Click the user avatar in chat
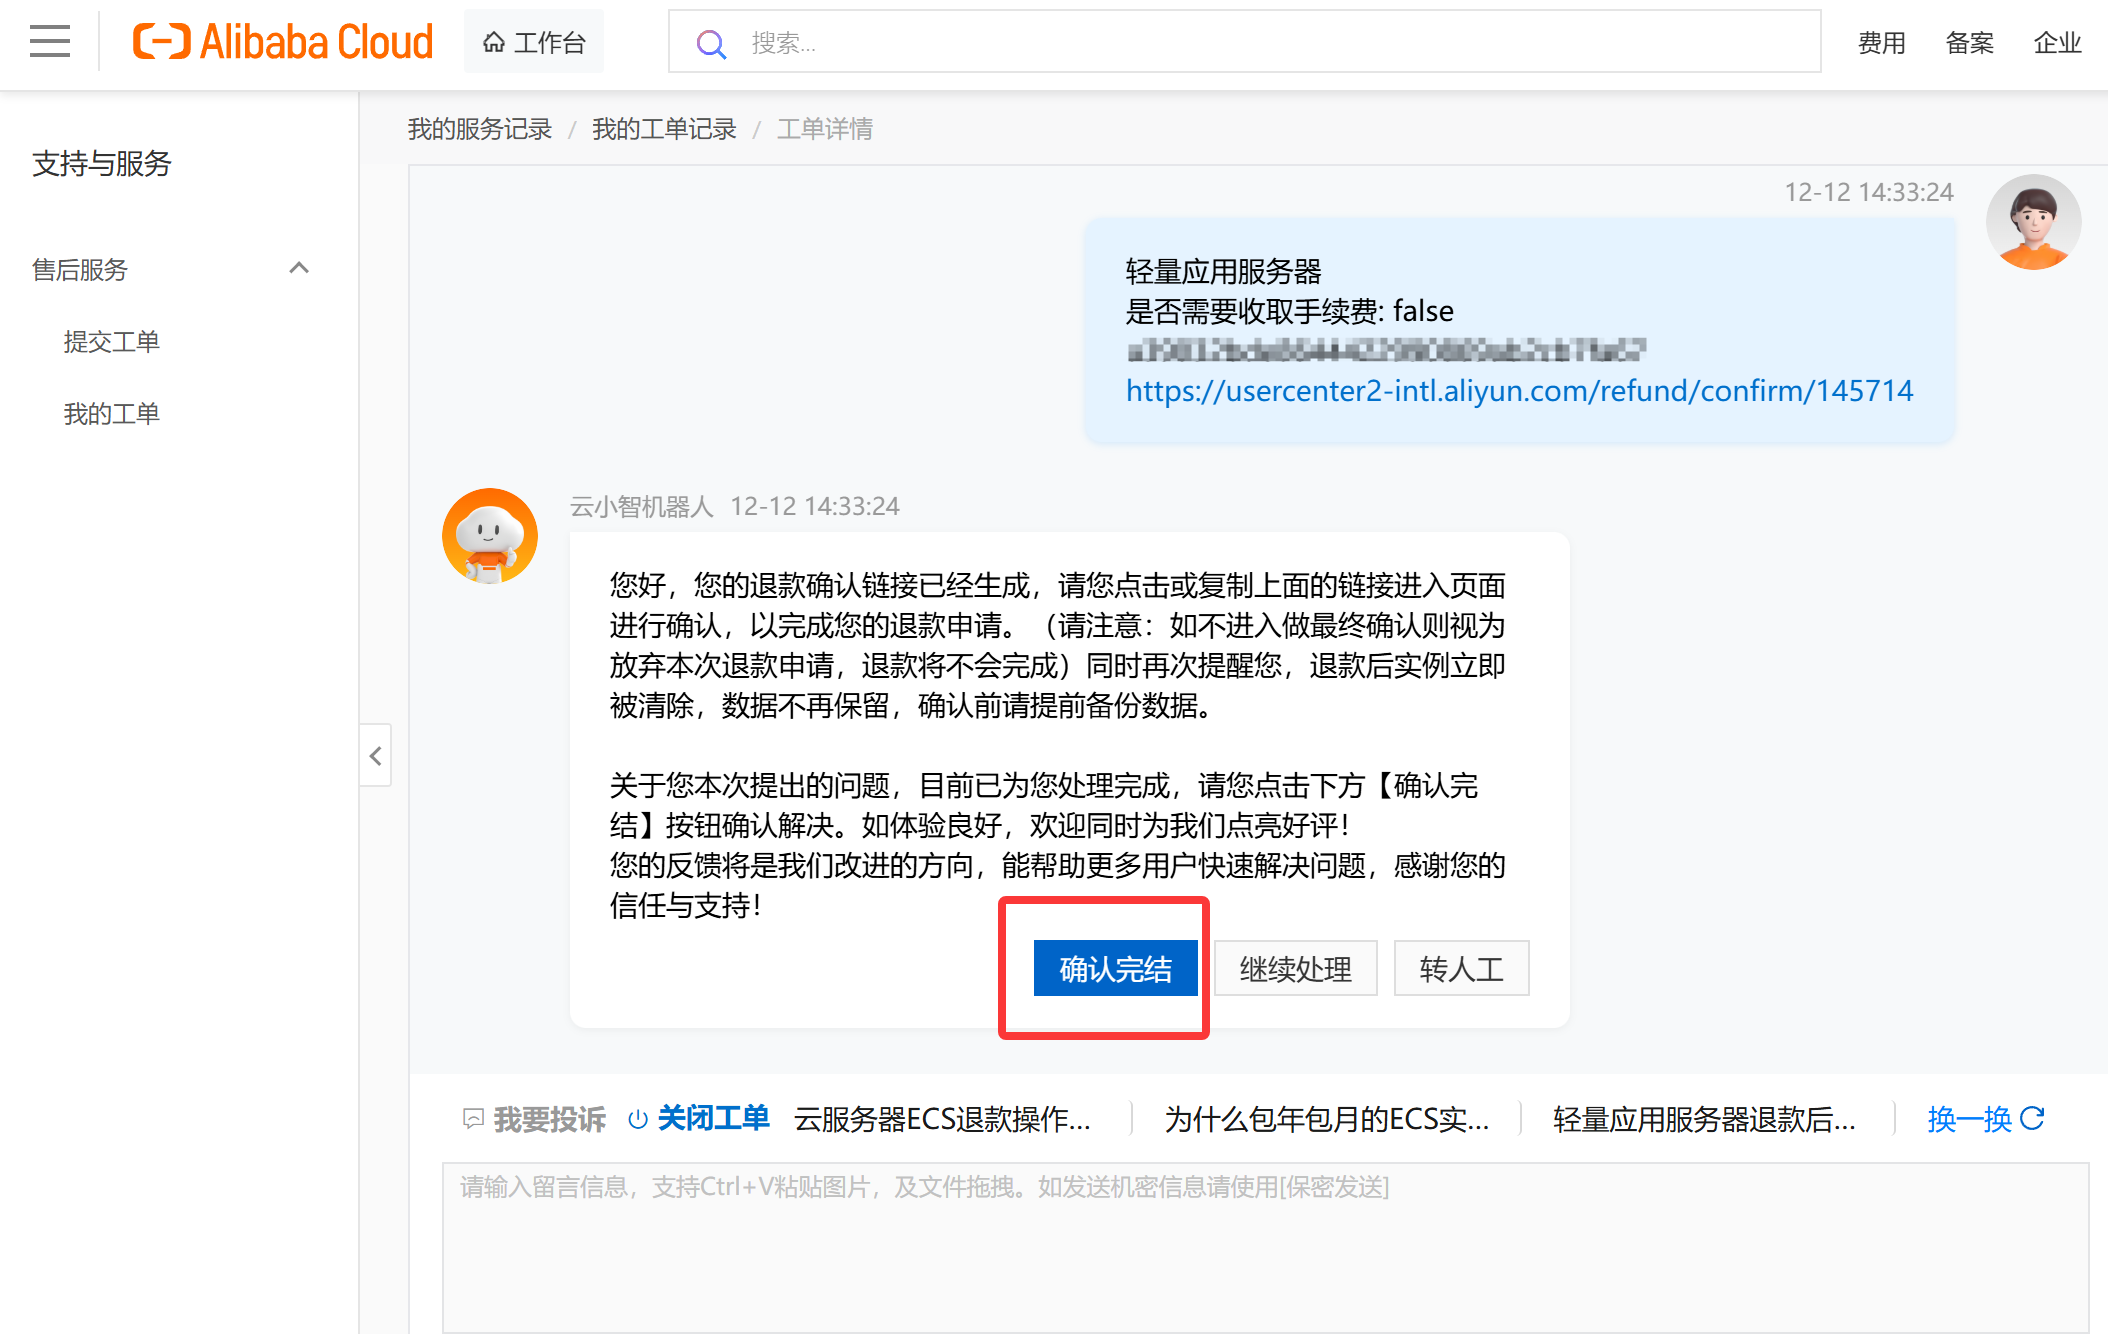The height and width of the screenshot is (1334, 2108). (x=2032, y=222)
